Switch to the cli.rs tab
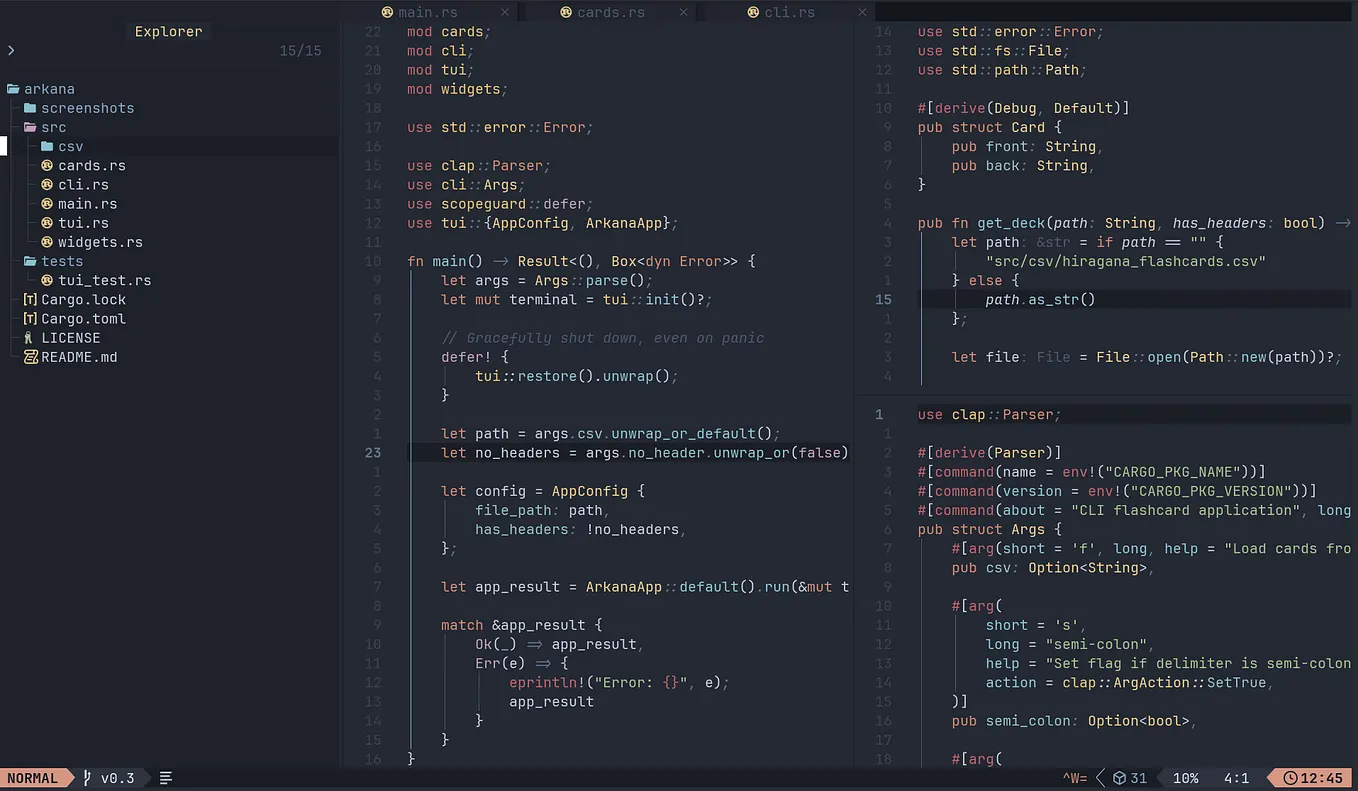Screen dimensions: 1358x791 tap(792, 12)
